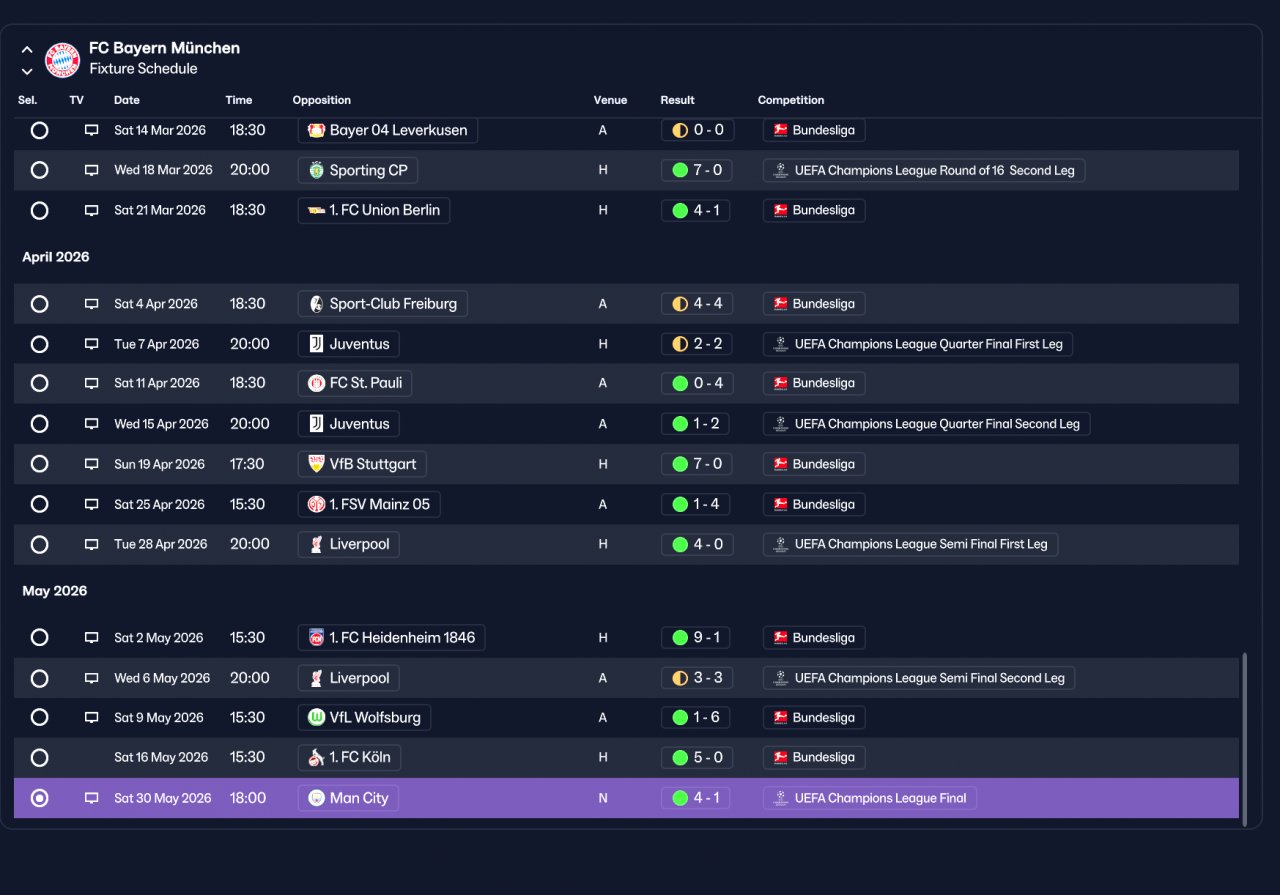Open the Bundesliga logo on the Heidenheim row

point(781,638)
